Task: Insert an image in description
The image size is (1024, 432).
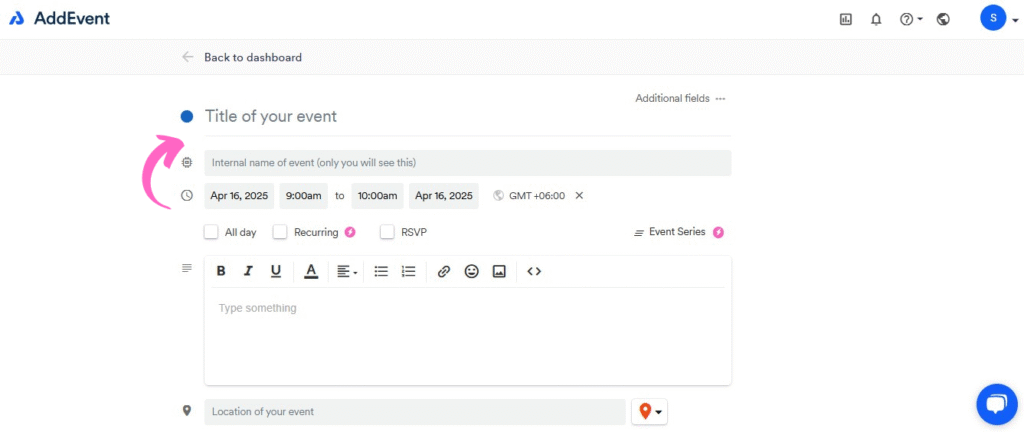Action: 499,271
